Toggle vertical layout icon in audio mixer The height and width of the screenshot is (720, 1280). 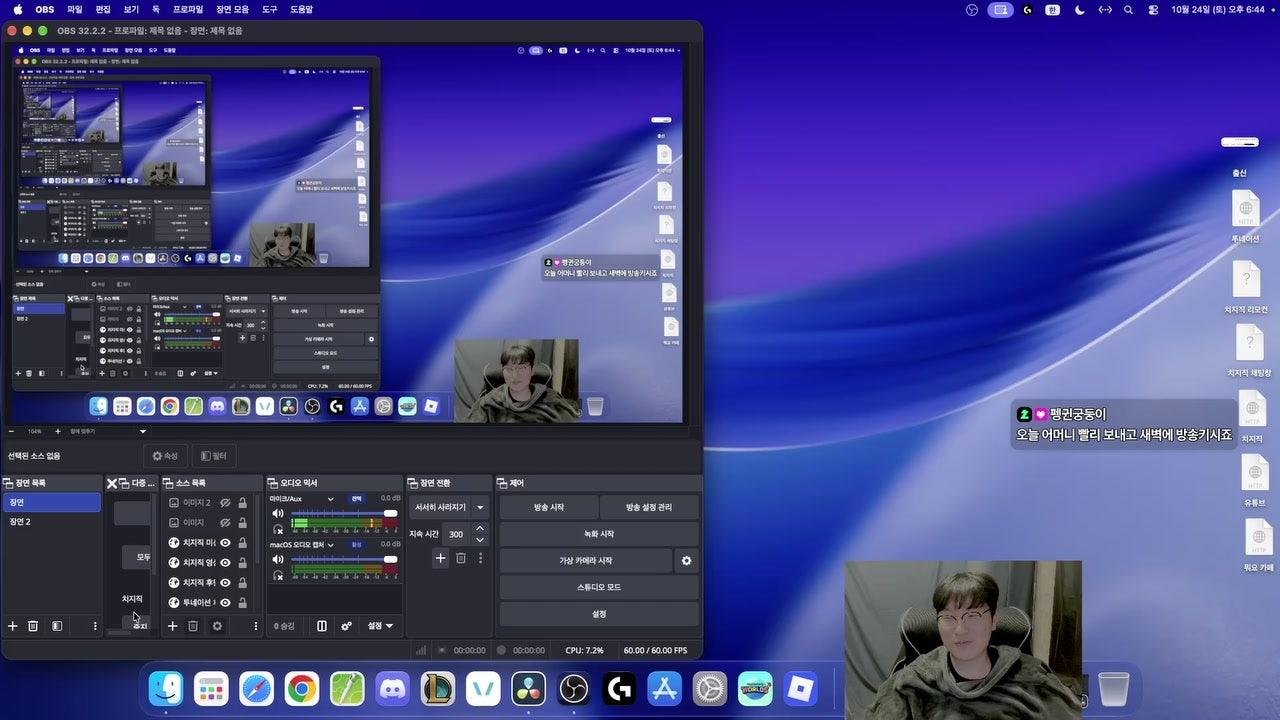[x=322, y=626]
